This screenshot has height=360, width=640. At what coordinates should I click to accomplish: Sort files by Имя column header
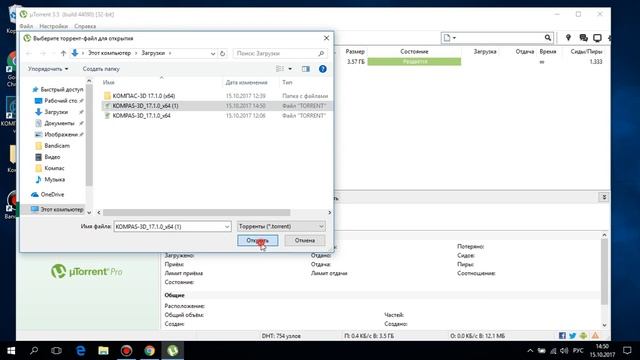[x=109, y=82]
